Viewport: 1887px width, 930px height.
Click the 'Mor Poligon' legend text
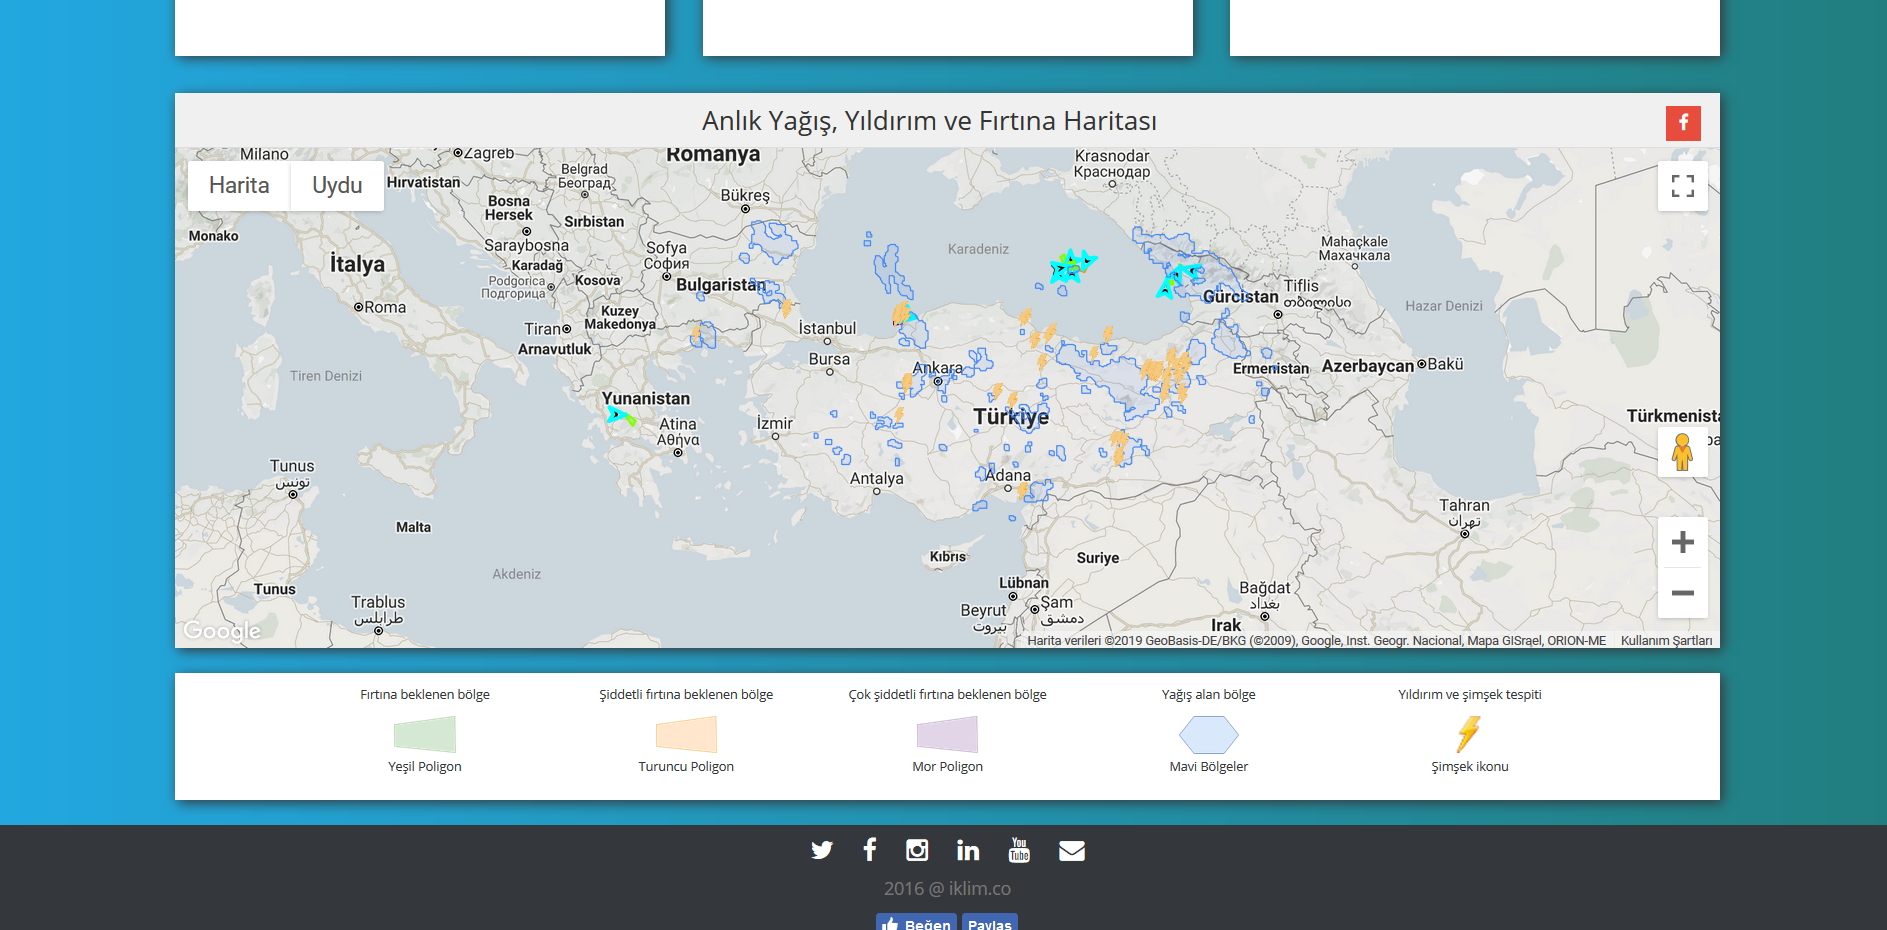click(947, 767)
